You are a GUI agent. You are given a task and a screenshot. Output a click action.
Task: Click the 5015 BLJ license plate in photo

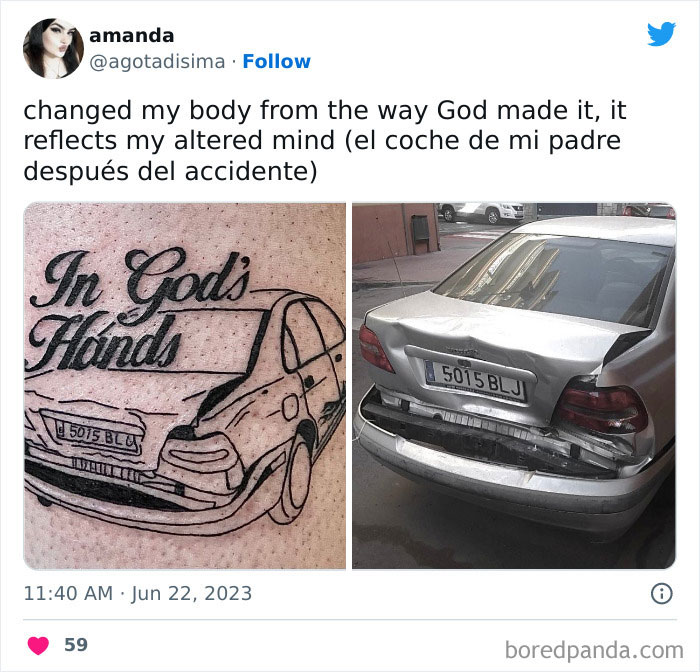[x=476, y=381]
